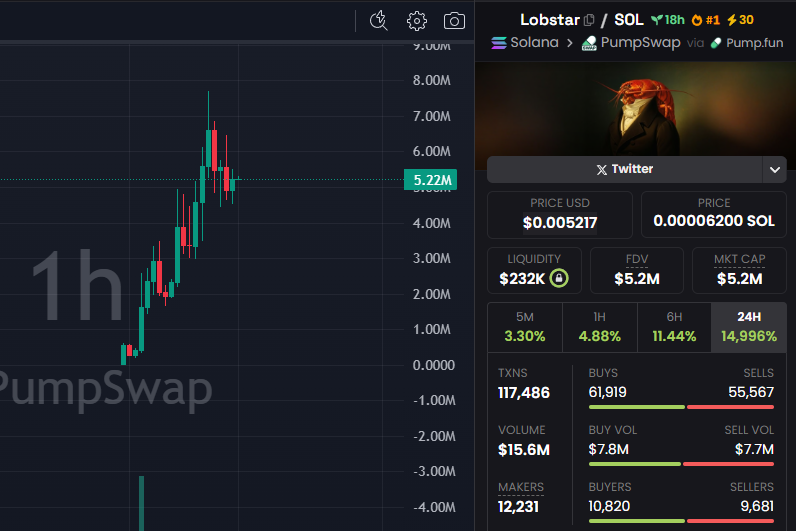This screenshot has width=796, height=531.
Task: Click the Lobstar token name
Action: [550, 20]
